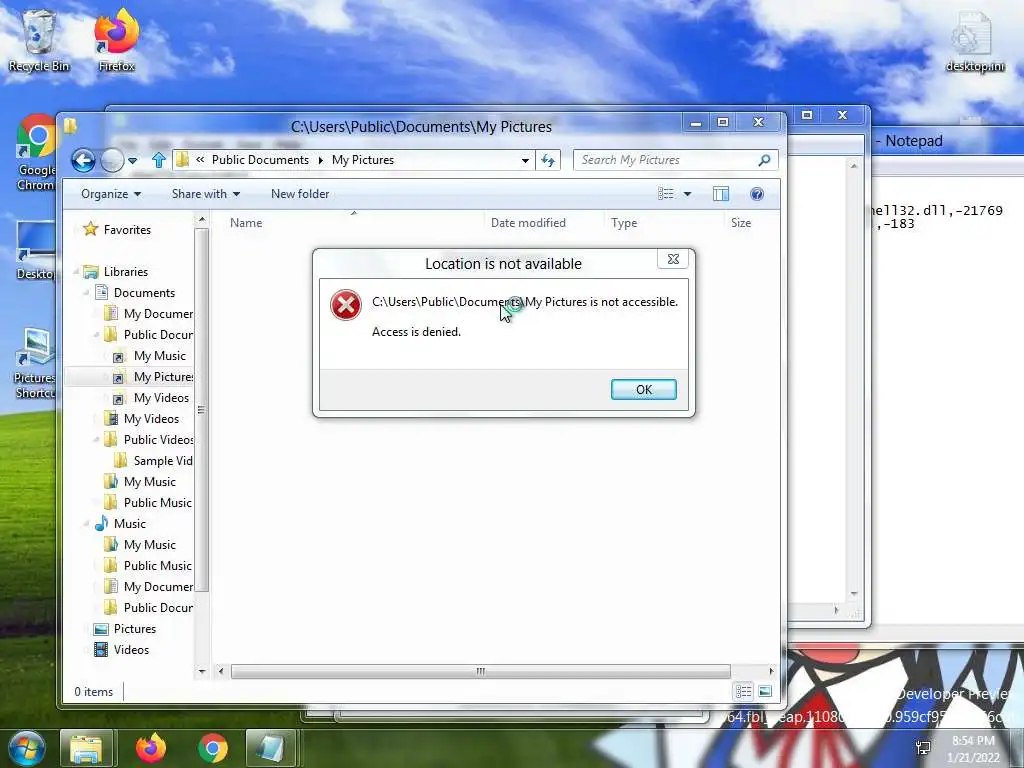Open the desktop.ini file icon
The height and width of the screenshot is (768, 1024).
pyautogui.click(x=974, y=41)
